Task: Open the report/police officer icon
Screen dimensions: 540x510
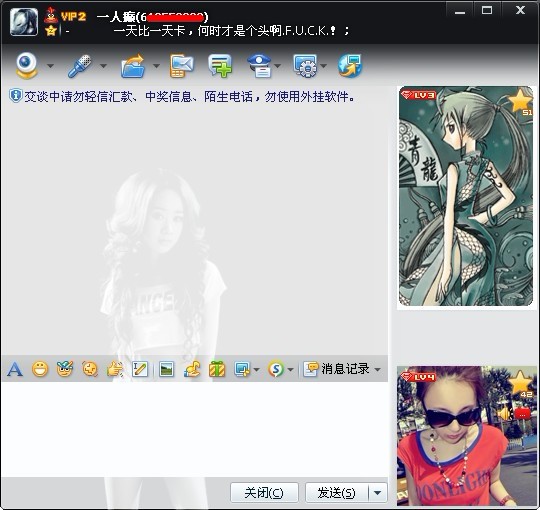Action: [x=260, y=65]
